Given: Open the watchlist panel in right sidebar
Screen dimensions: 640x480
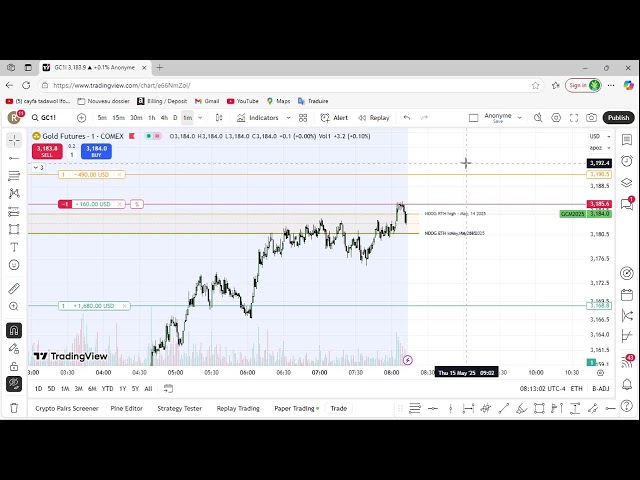Looking at the screenshot, I should click(627, 140).
